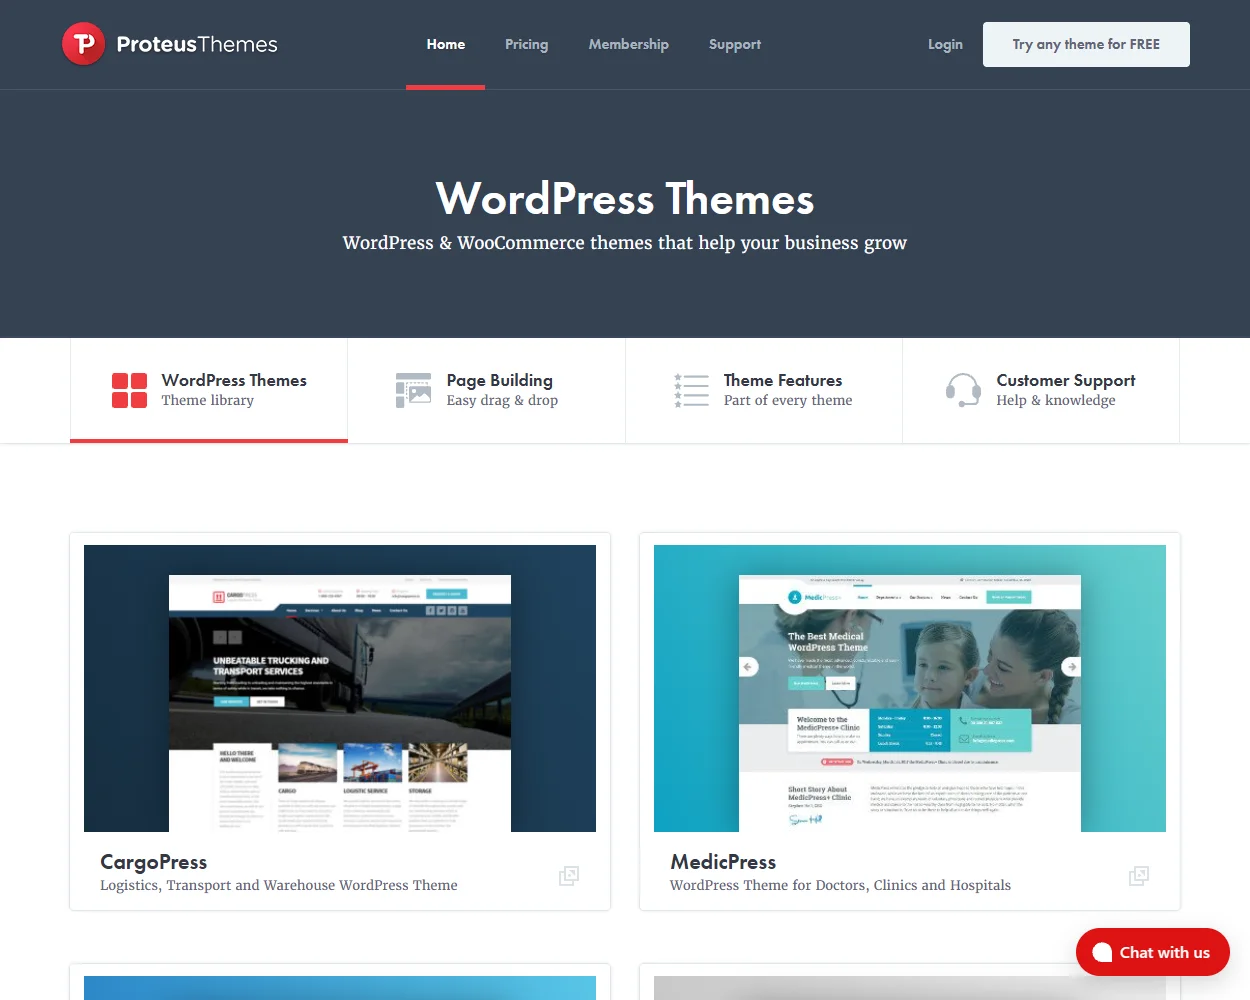Screen dimensions: 1250x1000
Task: Open the CargoPress title link
Action: click(153, 862)
